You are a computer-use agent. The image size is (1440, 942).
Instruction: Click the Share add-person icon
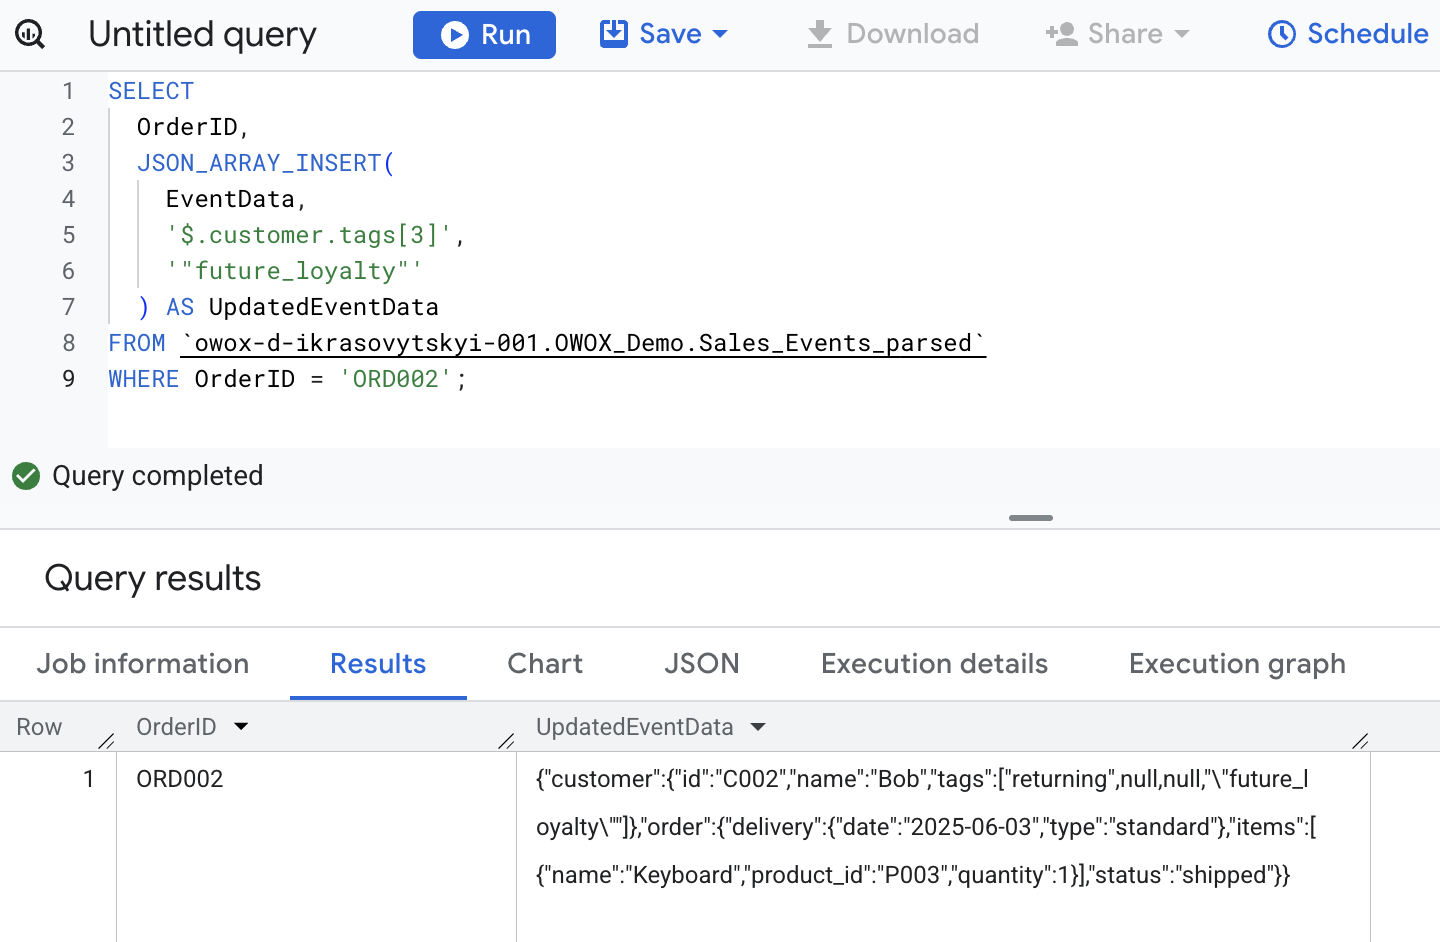point(1061,34)
